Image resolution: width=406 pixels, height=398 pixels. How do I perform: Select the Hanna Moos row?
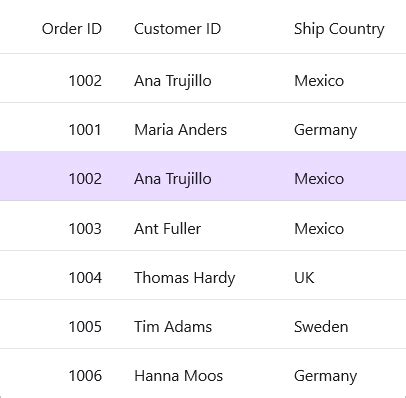point(203,373)
